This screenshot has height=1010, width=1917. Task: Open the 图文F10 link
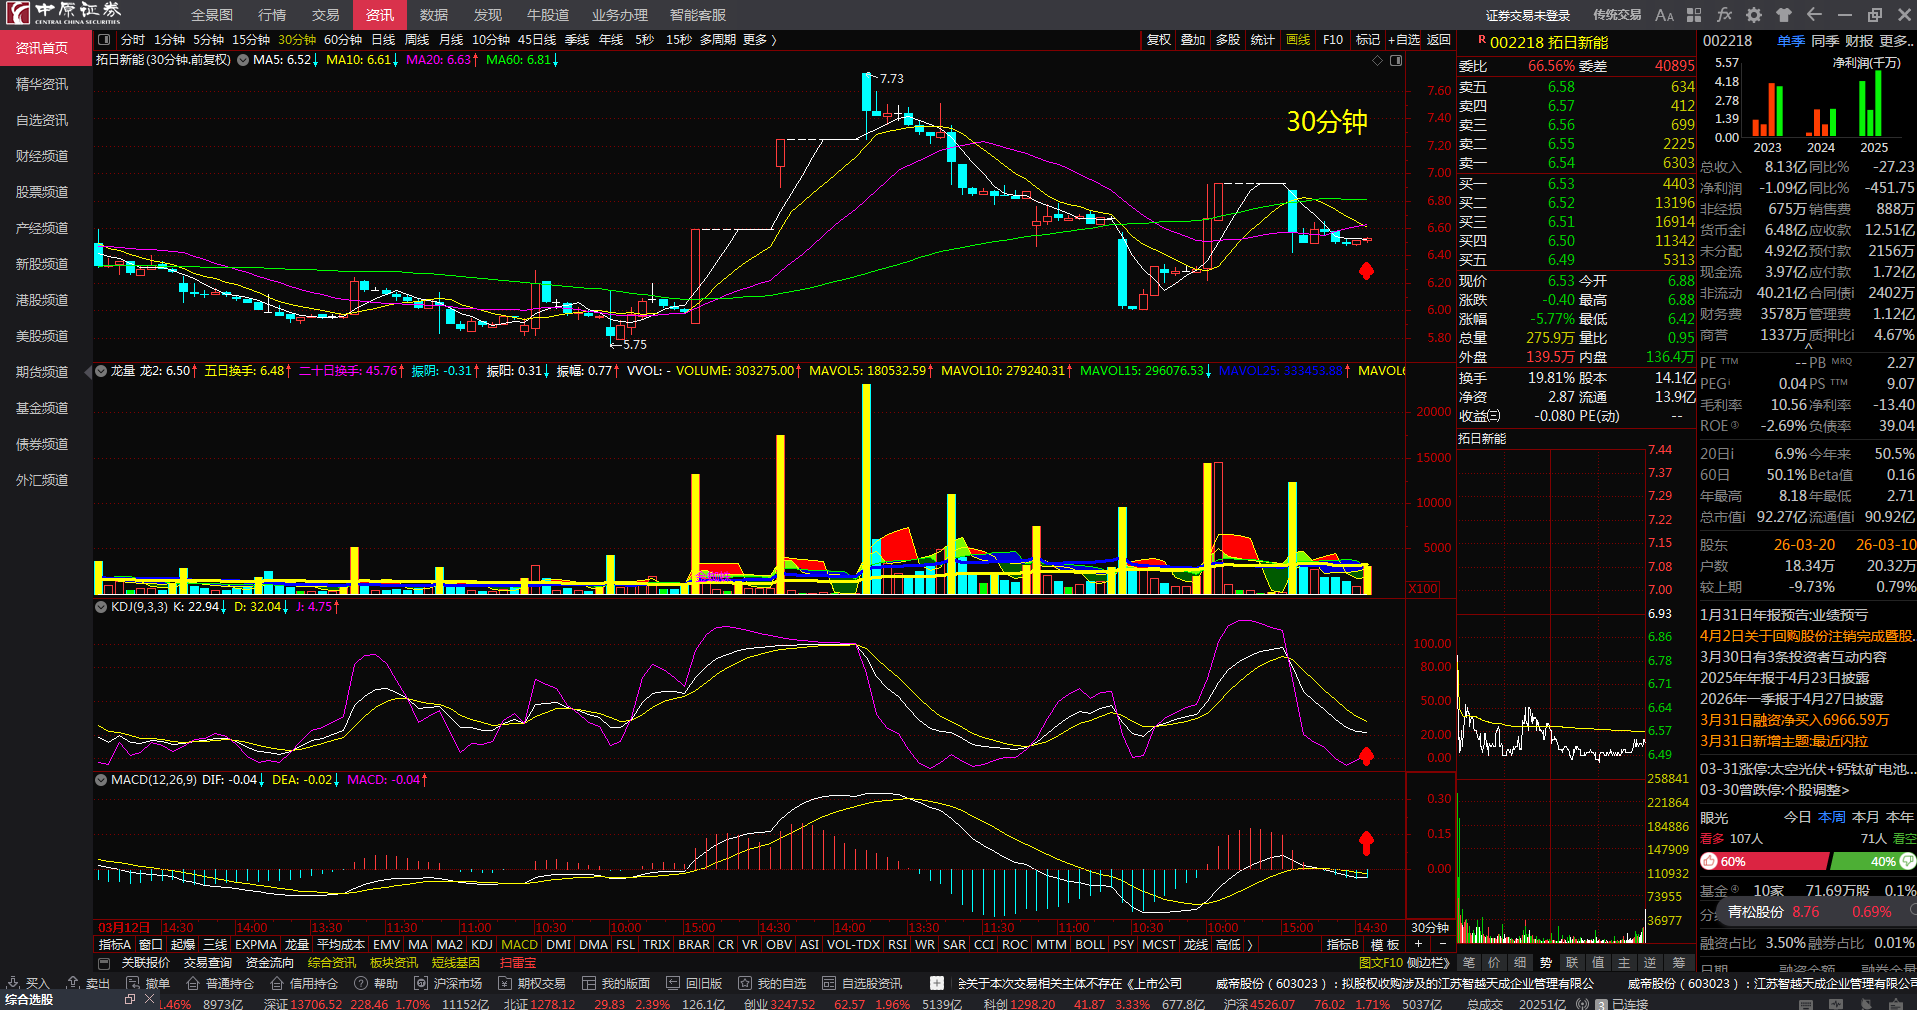coord(1381,962)
